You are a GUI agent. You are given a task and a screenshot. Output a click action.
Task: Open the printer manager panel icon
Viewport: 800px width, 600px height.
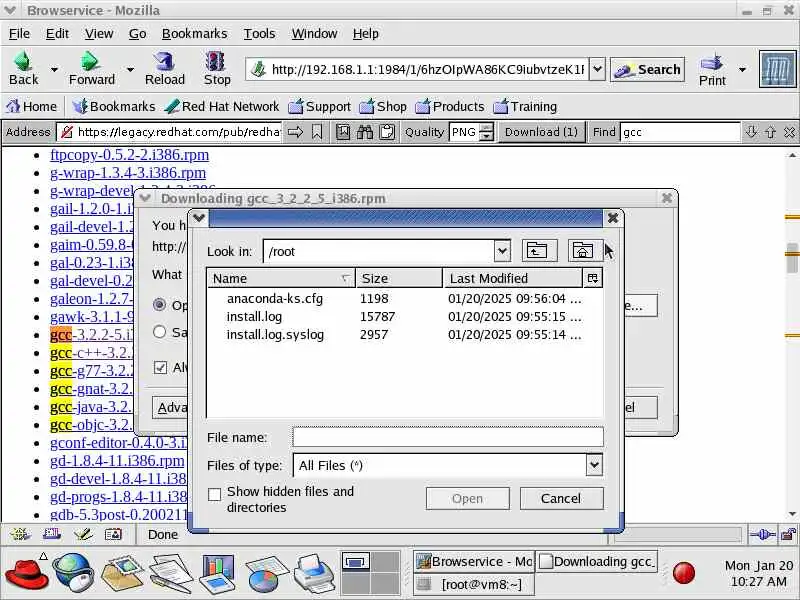coord(314,573)
